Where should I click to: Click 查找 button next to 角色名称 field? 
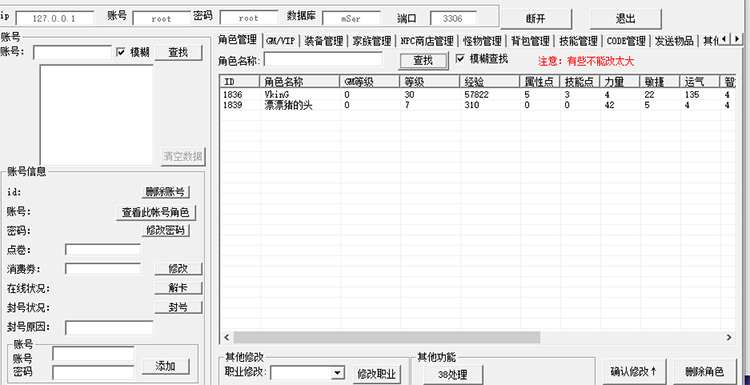423,60
